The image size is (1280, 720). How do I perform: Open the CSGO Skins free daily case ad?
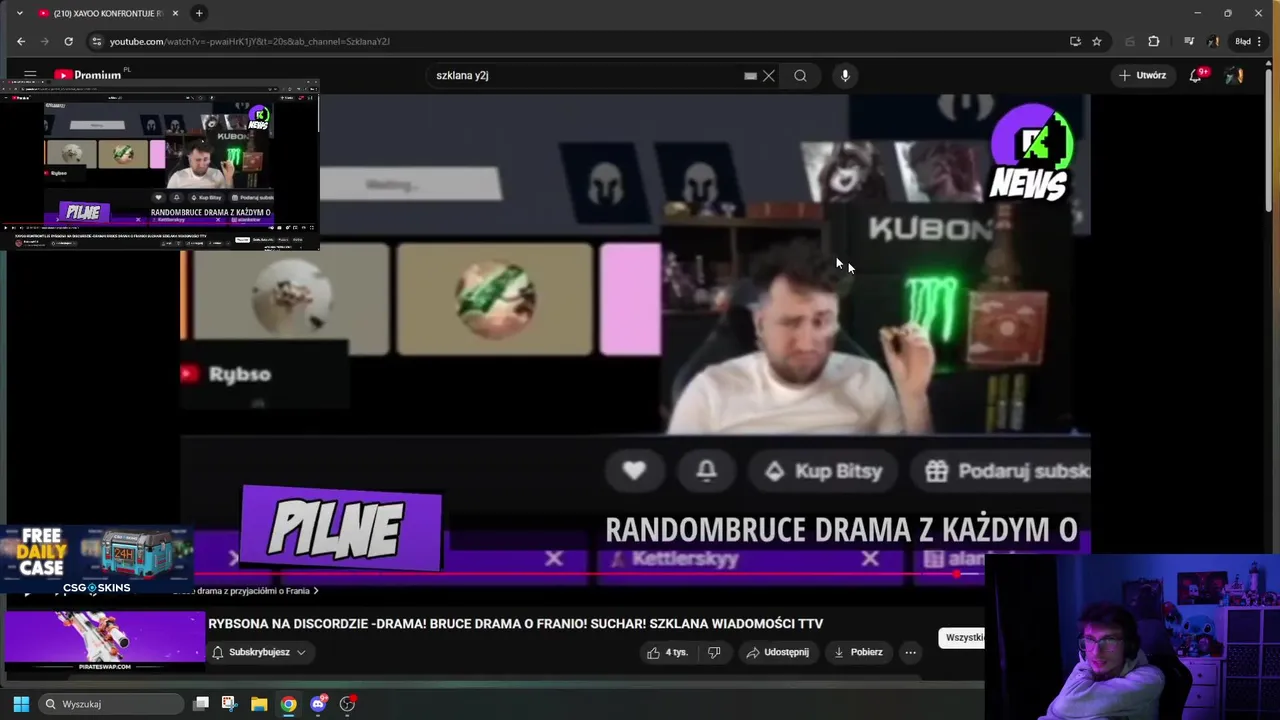pos(97,561)
